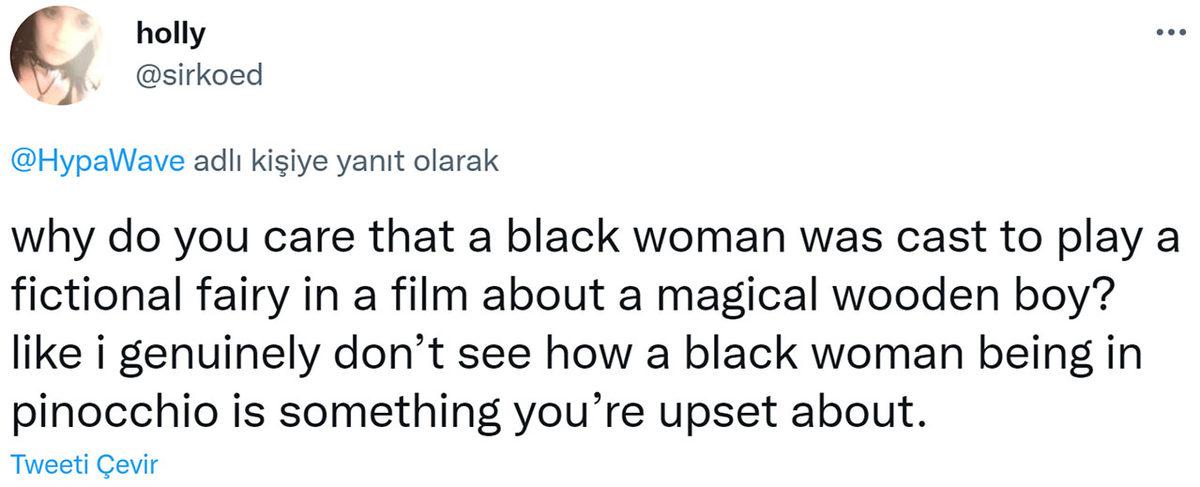Viewport: 1200px width, 487px height.
Task: Open the tweet's three-dot more options menu
Action: tap(1165, 33)
